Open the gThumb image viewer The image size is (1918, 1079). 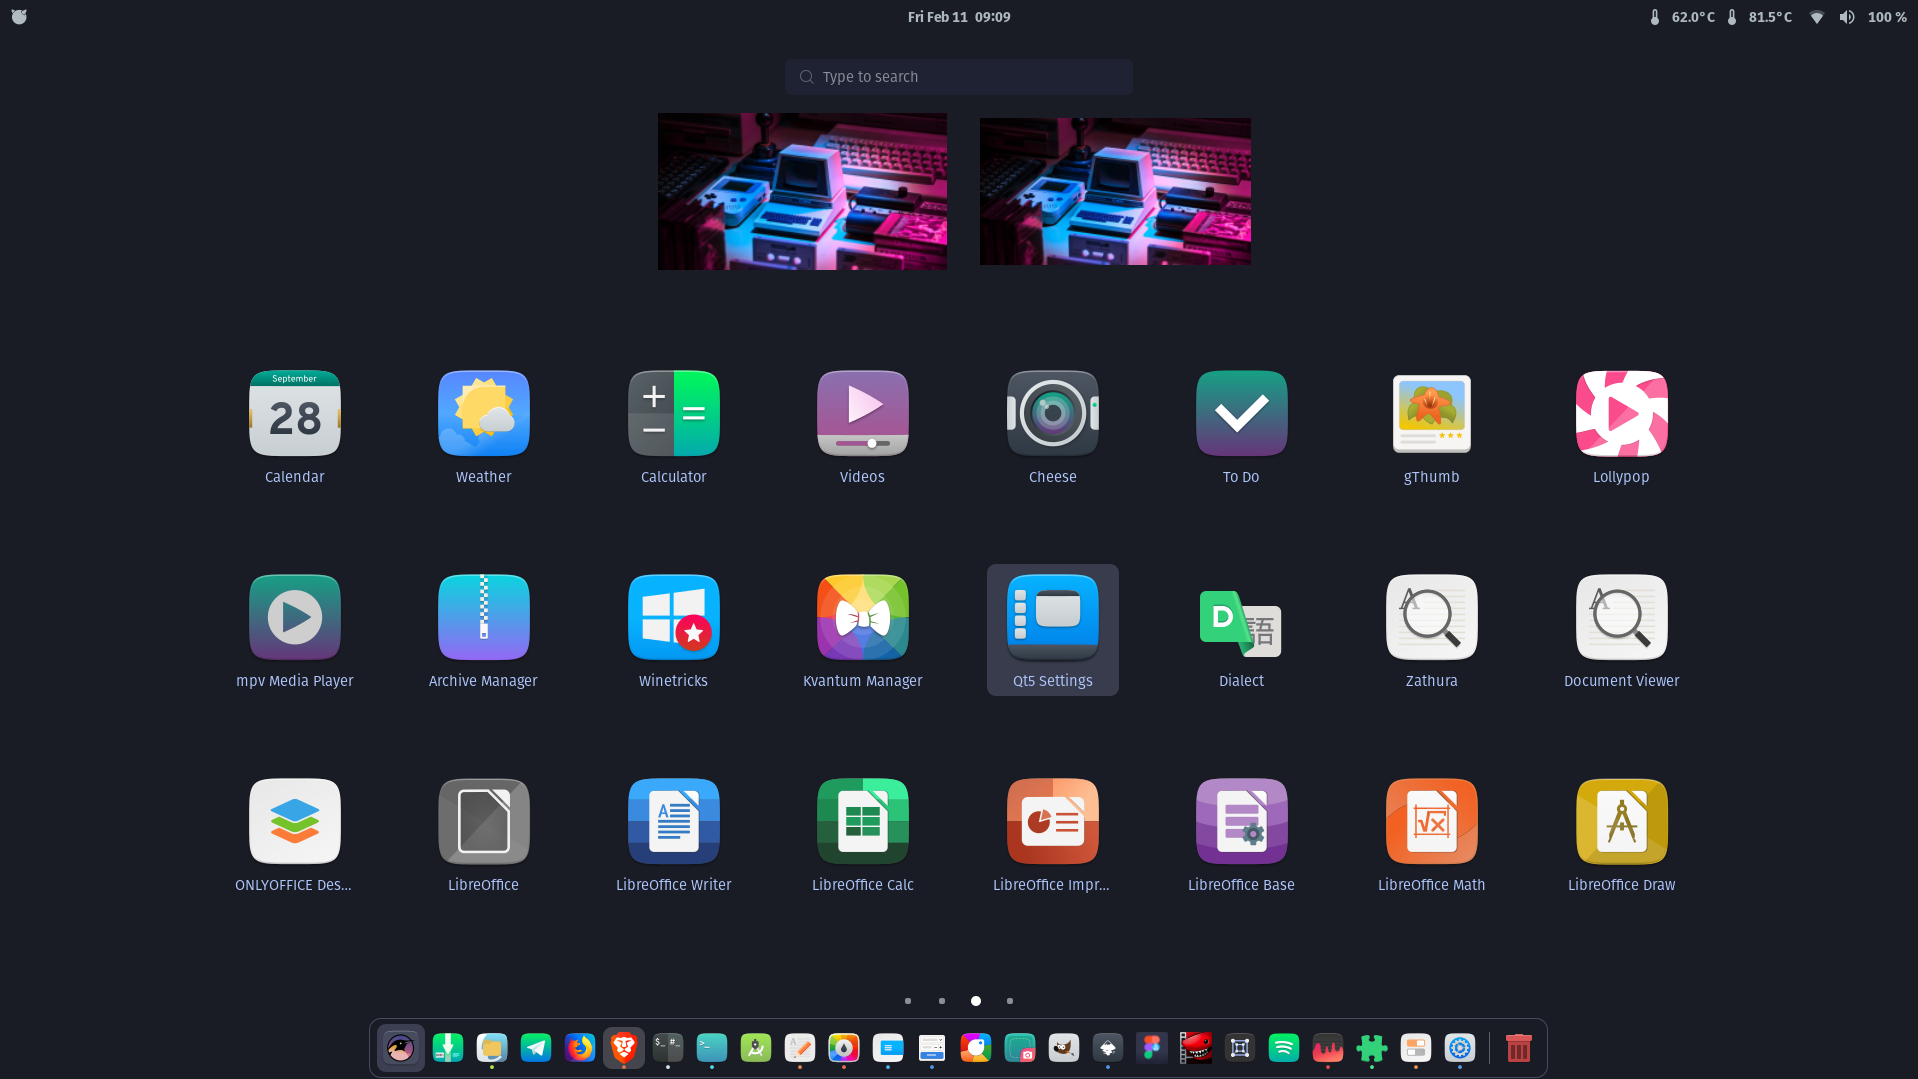point(1431,413)
